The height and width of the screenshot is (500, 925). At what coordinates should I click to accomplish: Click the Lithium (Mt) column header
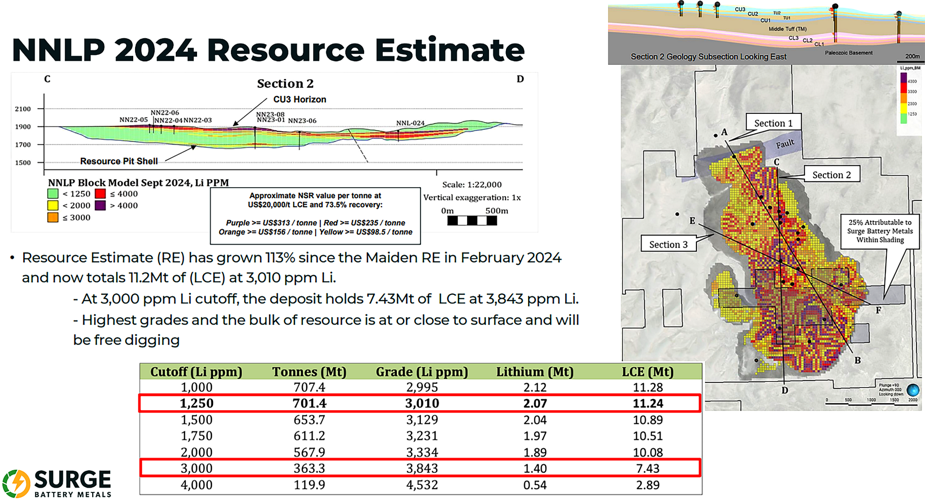(x=534, y=371)
